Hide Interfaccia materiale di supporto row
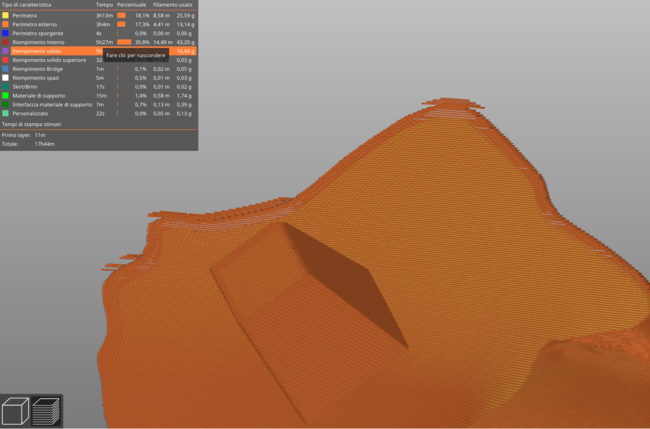The width and height of the screenshot is (650, 429). 52,104
